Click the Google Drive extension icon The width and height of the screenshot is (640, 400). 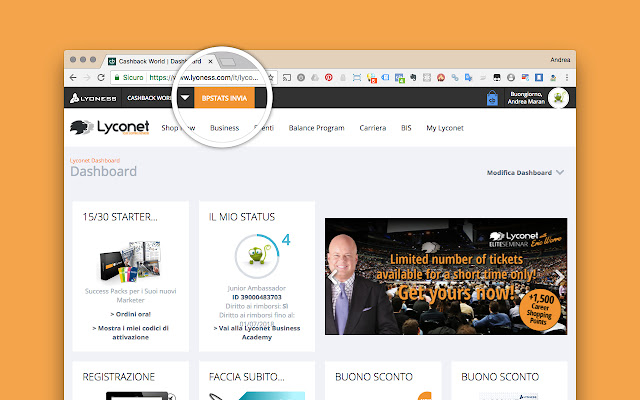click(315, 77)
